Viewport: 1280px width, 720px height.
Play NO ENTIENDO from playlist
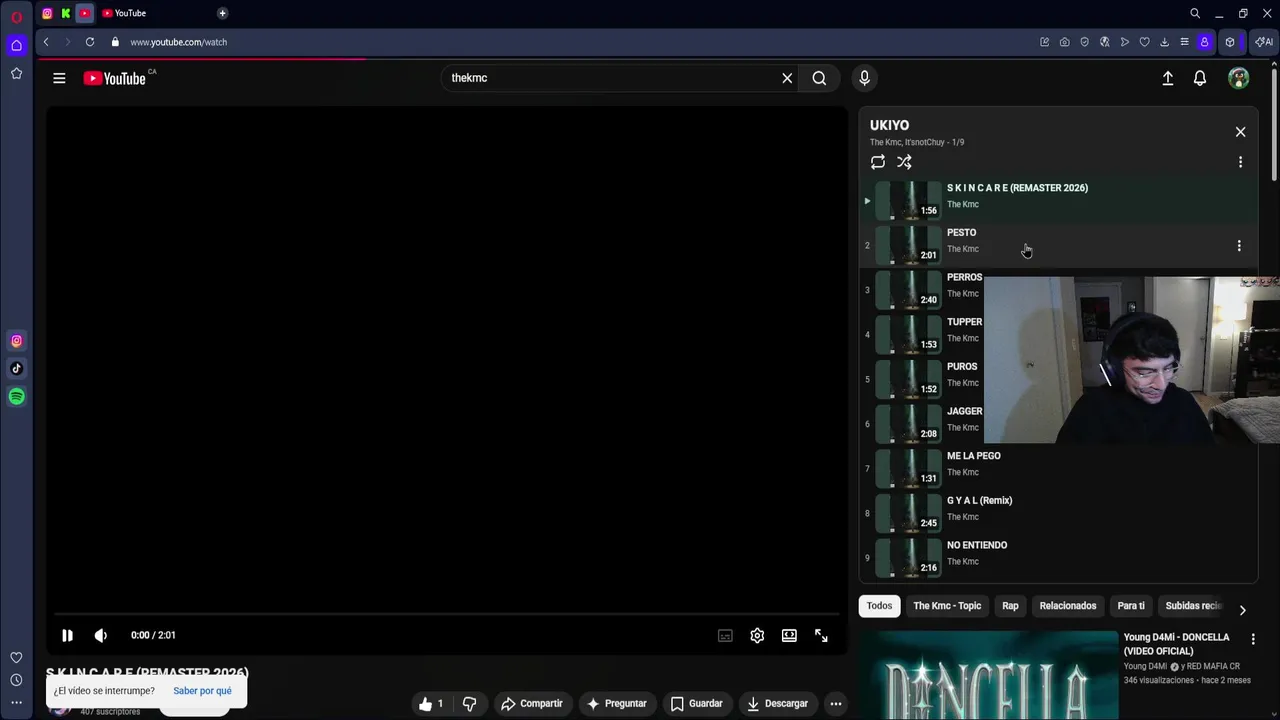click(x=1058, y=557)
